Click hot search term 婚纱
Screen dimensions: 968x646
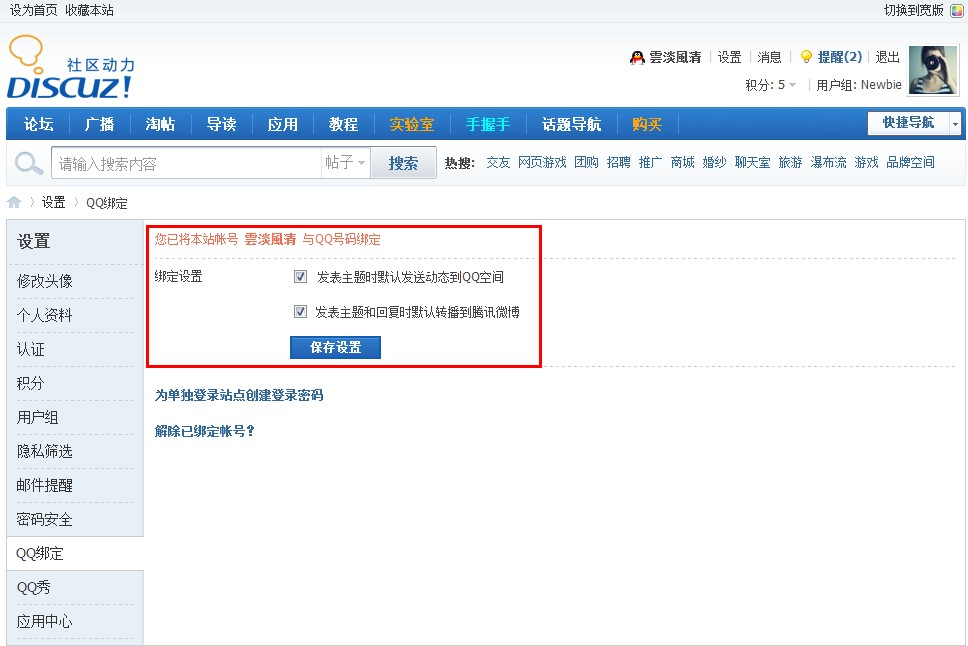click(x=715, y=162)
